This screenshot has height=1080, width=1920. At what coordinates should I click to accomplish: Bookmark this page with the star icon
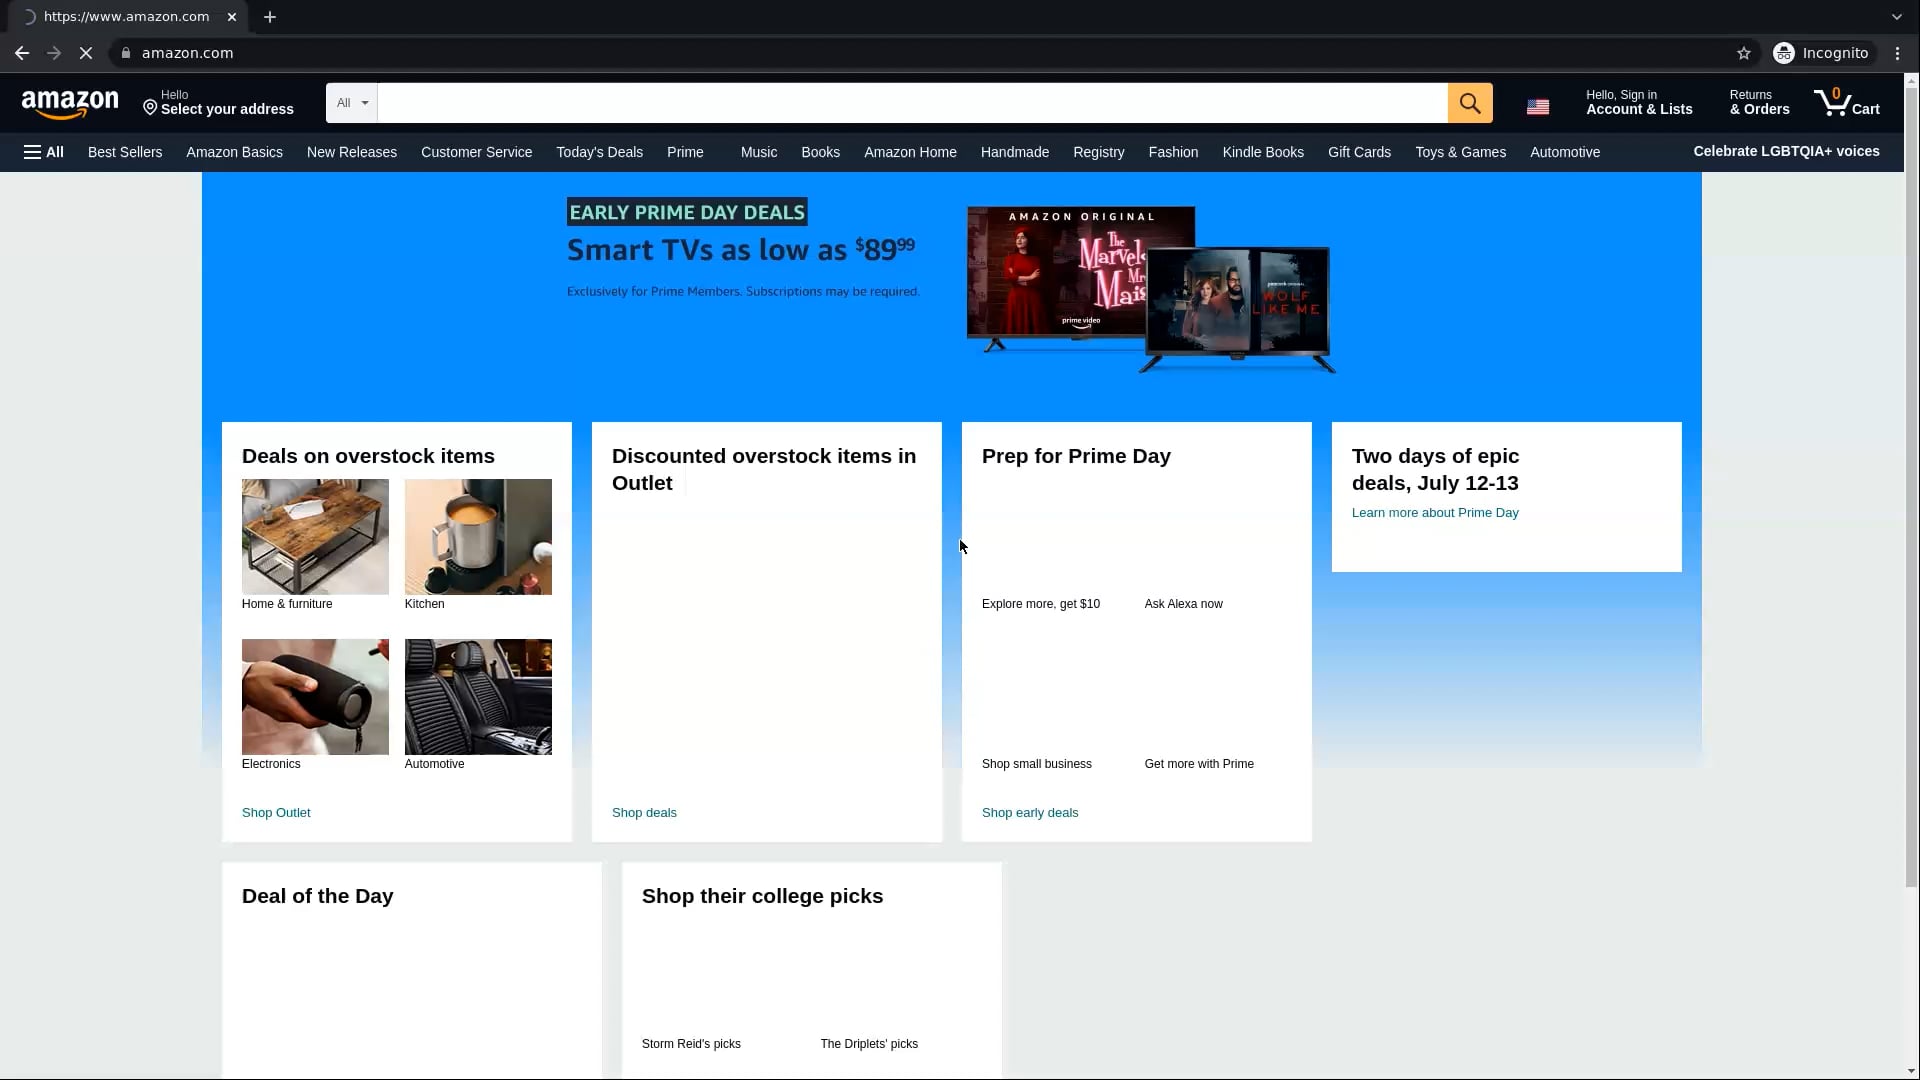pyautogui.click(x=1744, y=53)
